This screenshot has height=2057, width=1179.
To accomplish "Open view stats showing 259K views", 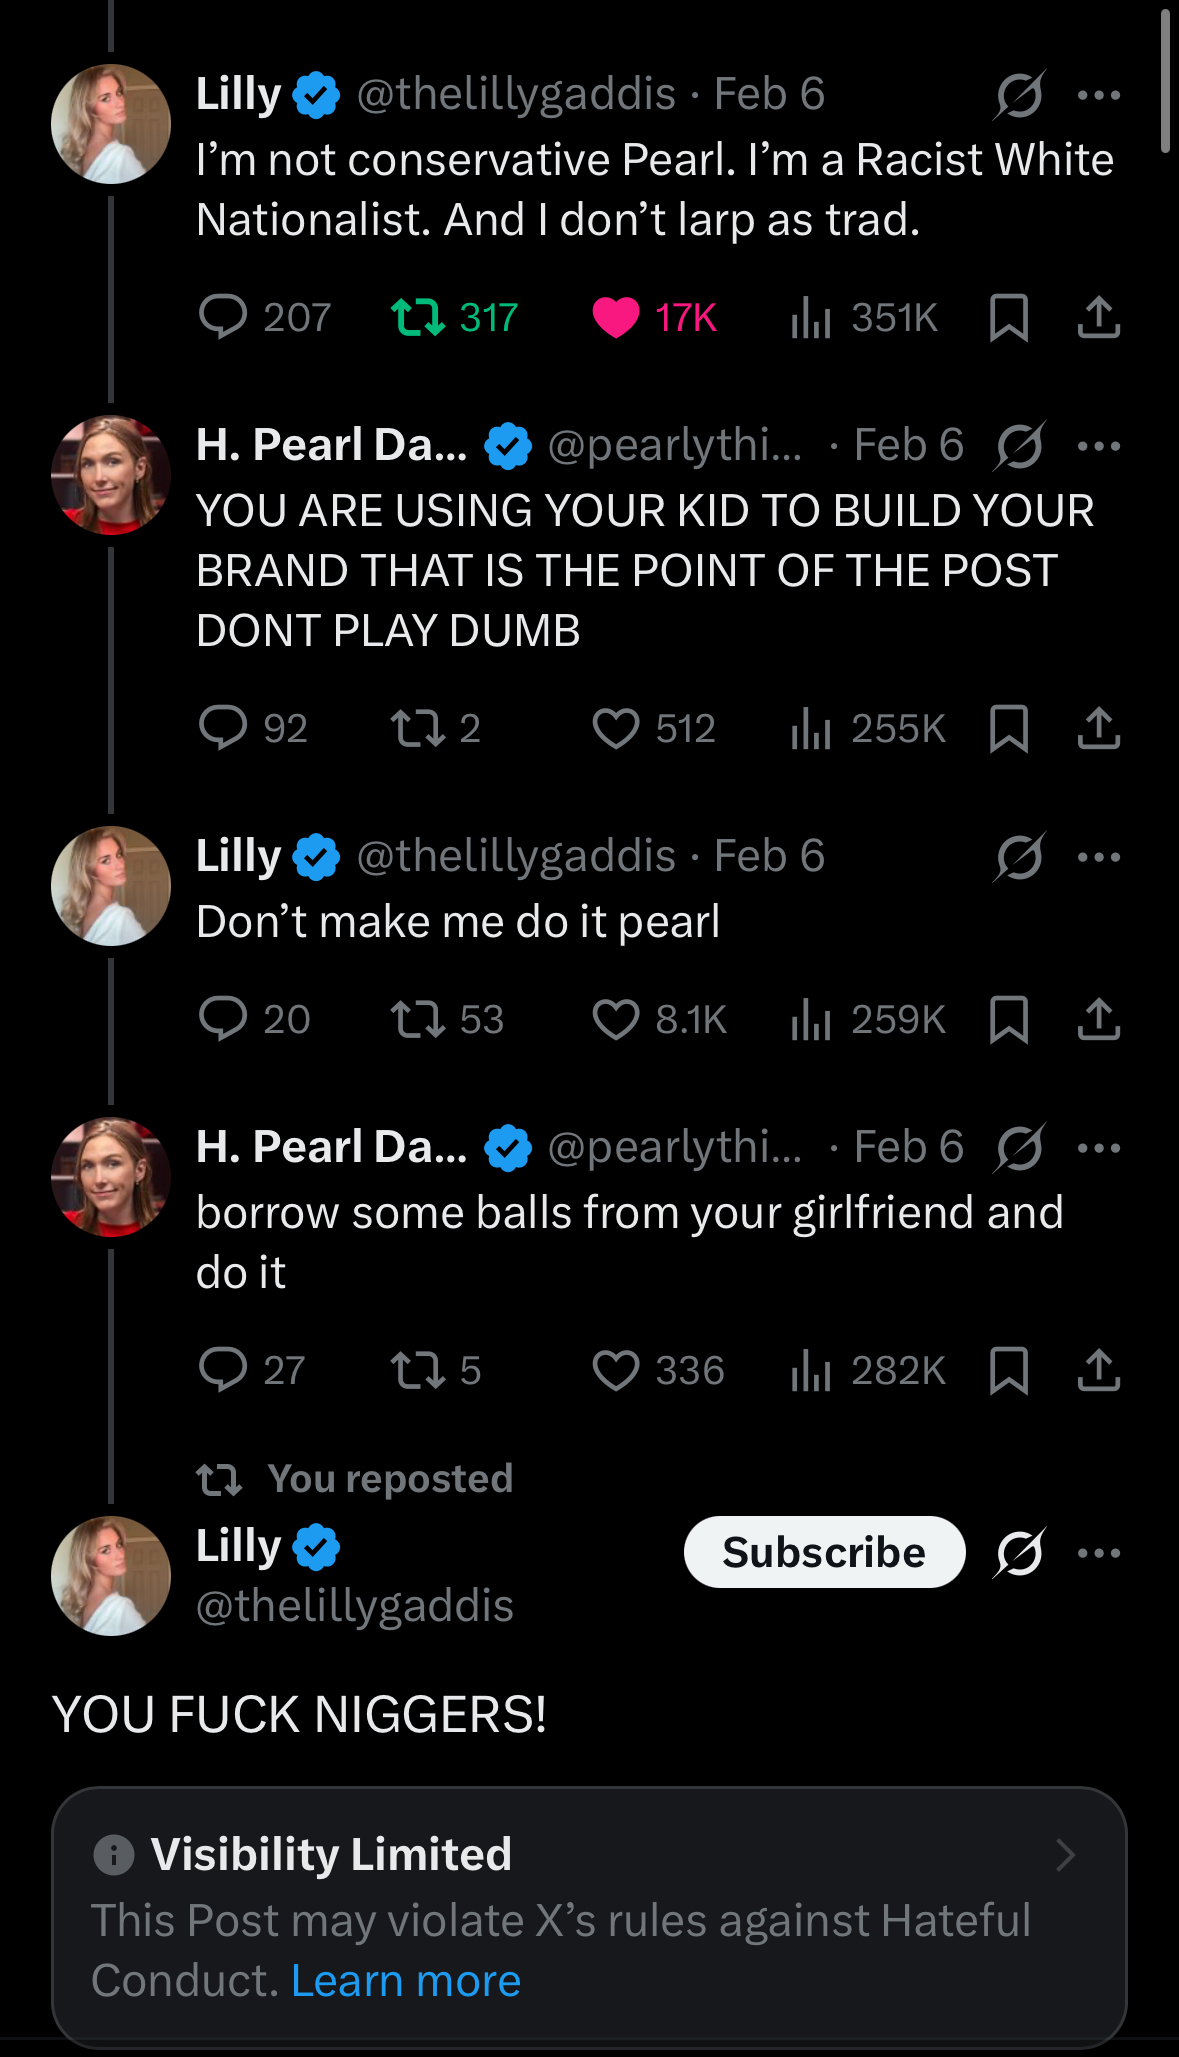I will [811, 1019].
